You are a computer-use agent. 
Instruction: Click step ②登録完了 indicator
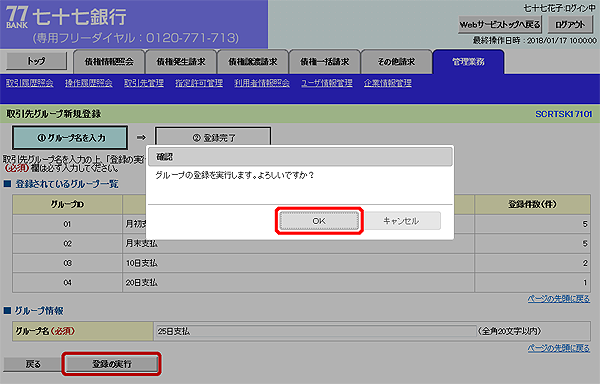(214, 137)
